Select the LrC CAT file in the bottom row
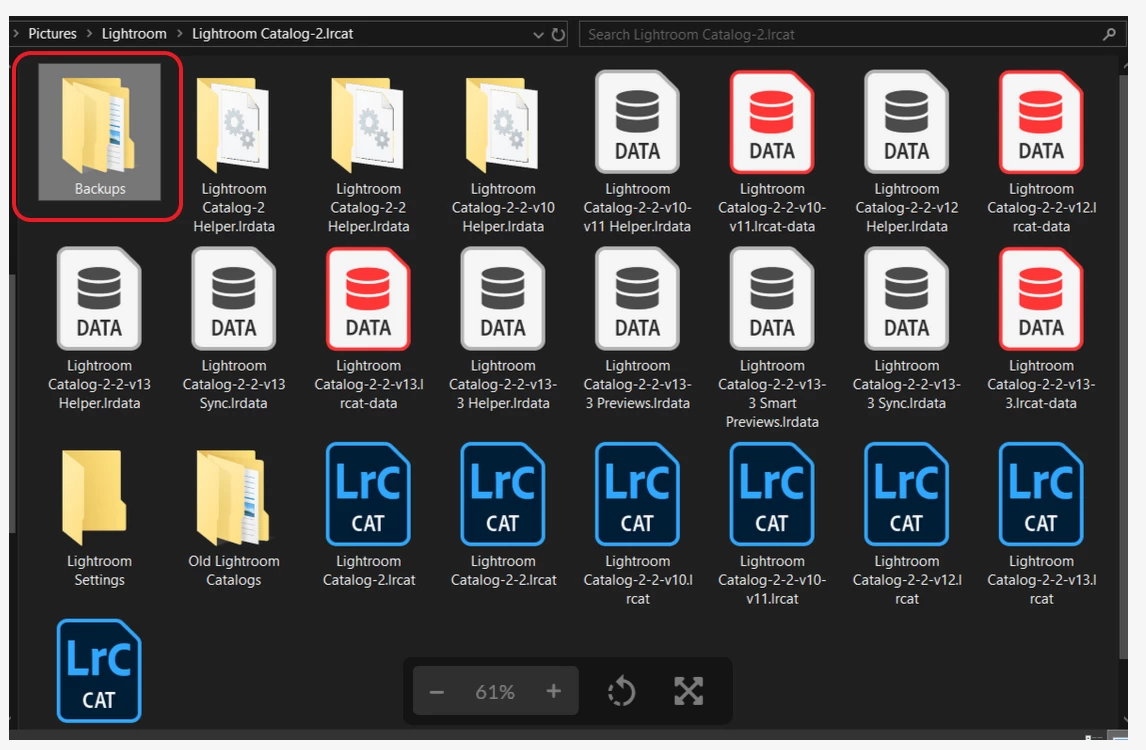 coord(99,671)
